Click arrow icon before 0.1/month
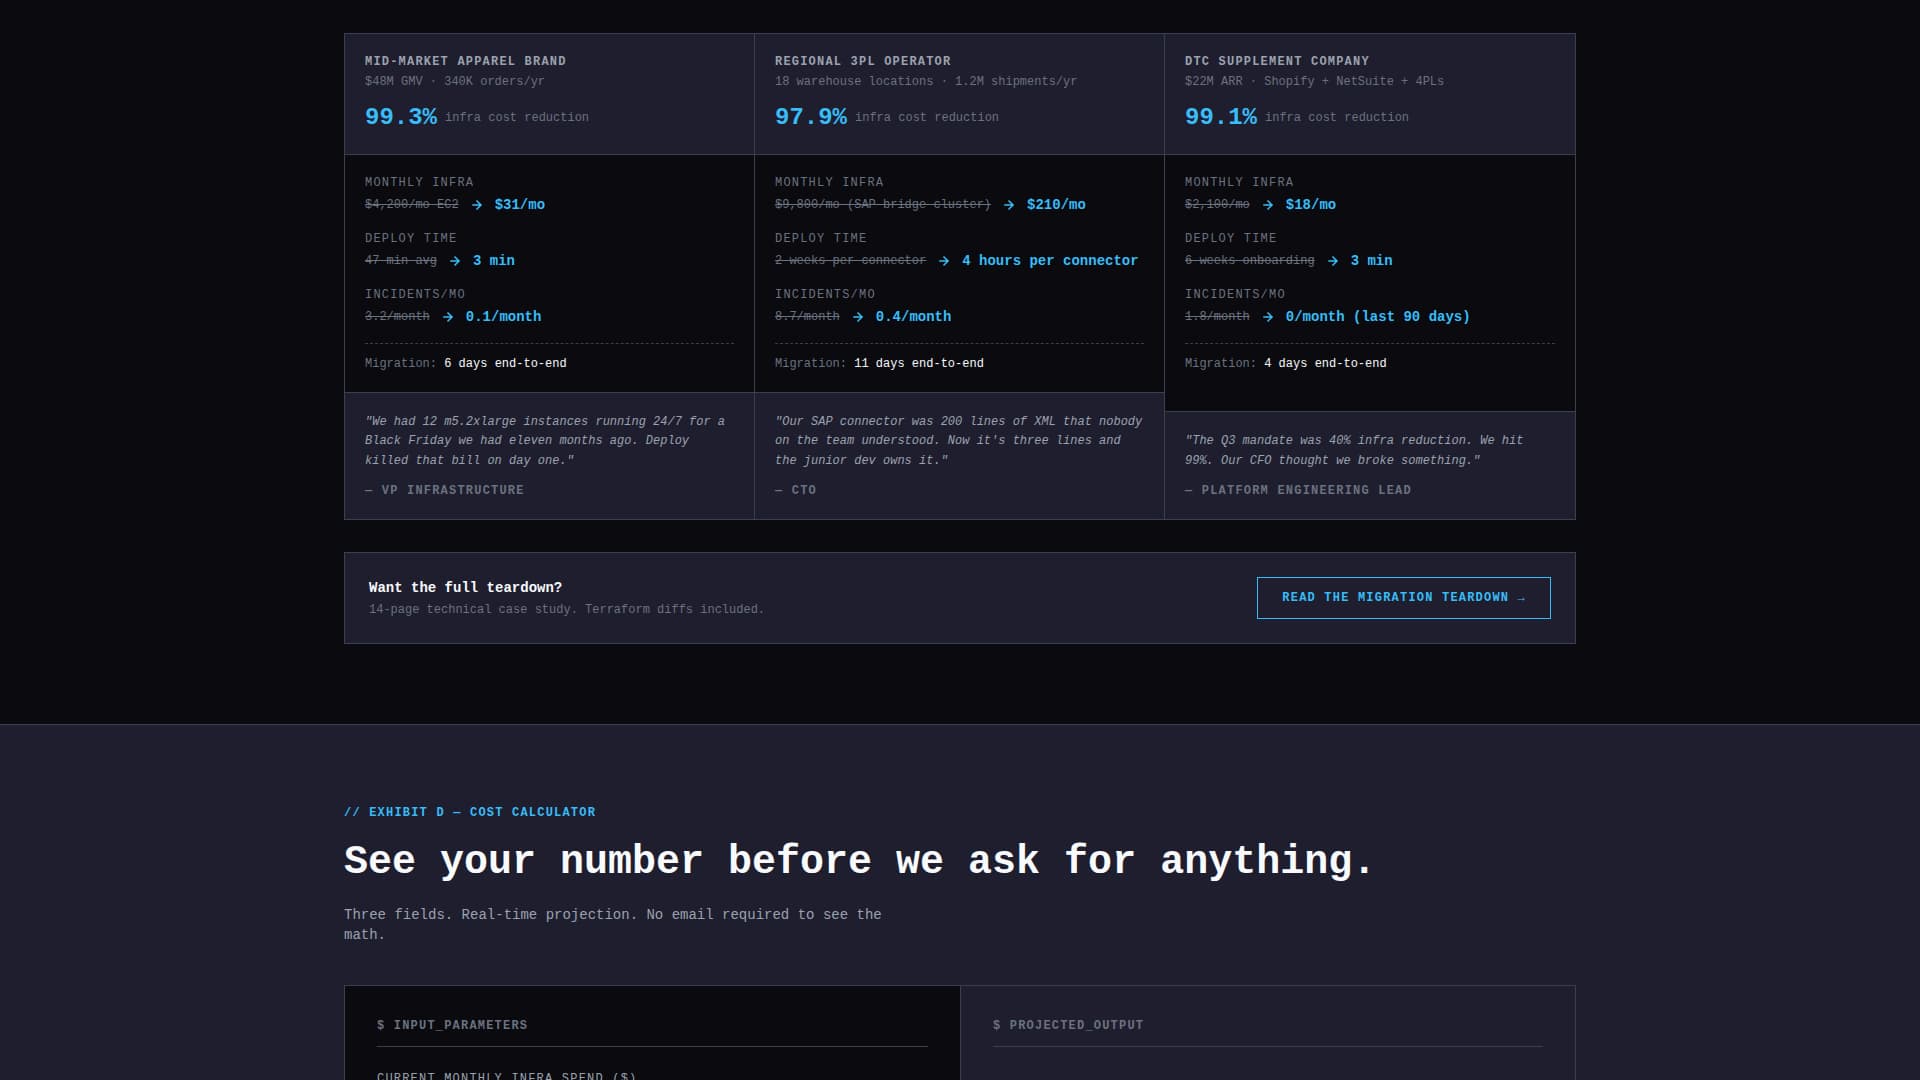The width and height of the screenshot is (1920, 1080). [448, 317]
